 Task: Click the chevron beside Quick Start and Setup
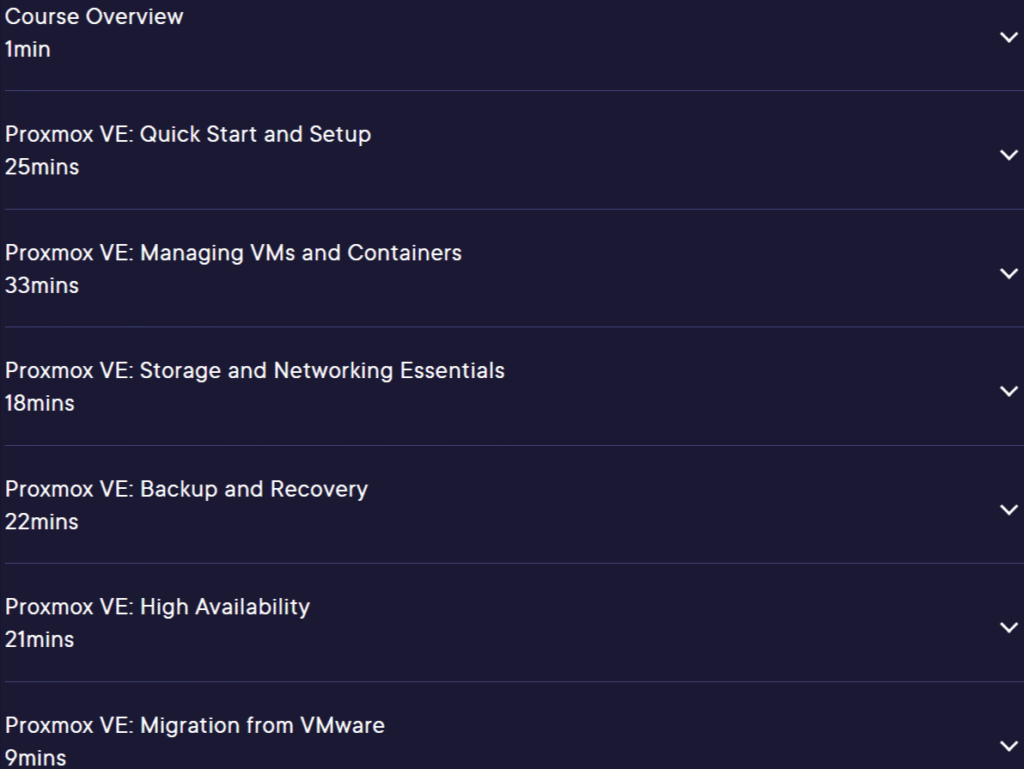coord(1009,155)
